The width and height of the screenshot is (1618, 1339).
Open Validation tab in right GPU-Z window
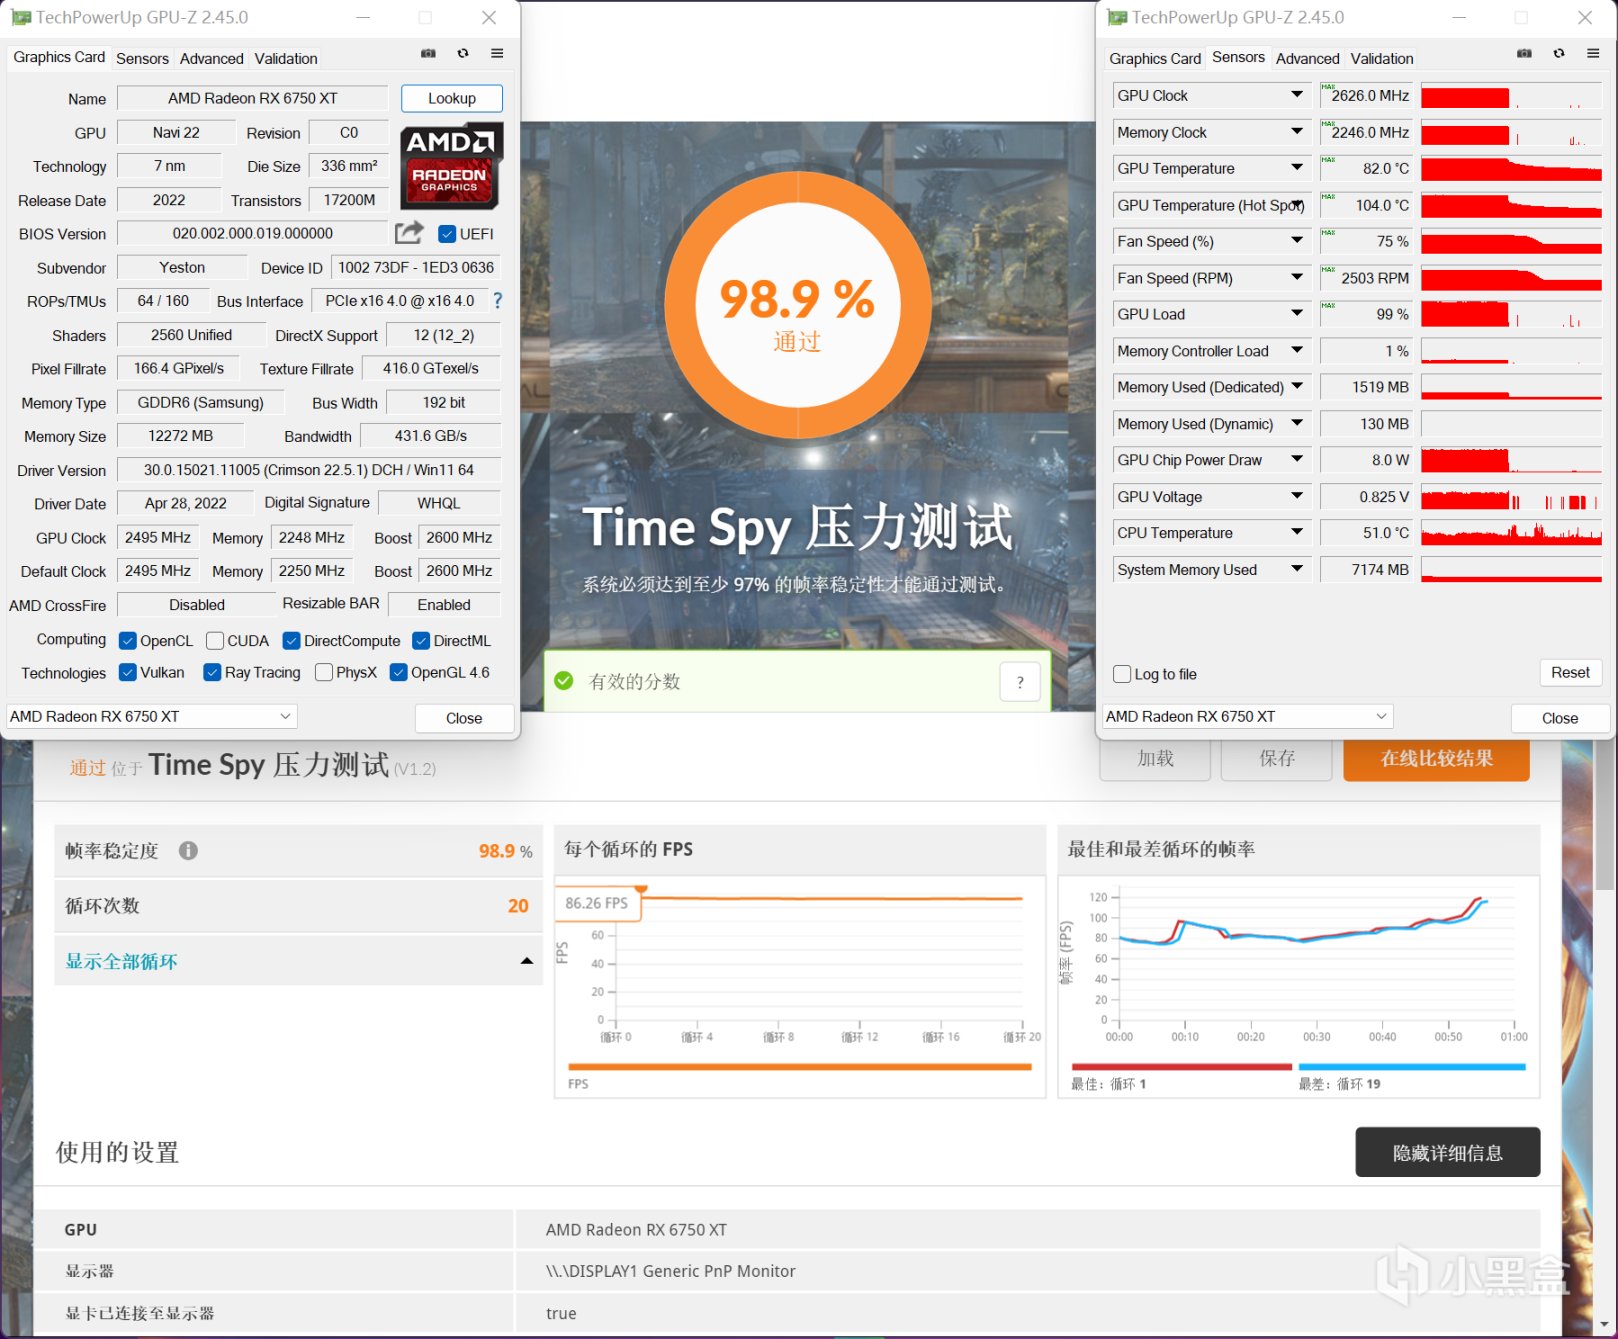click(x=1382, y=58)
